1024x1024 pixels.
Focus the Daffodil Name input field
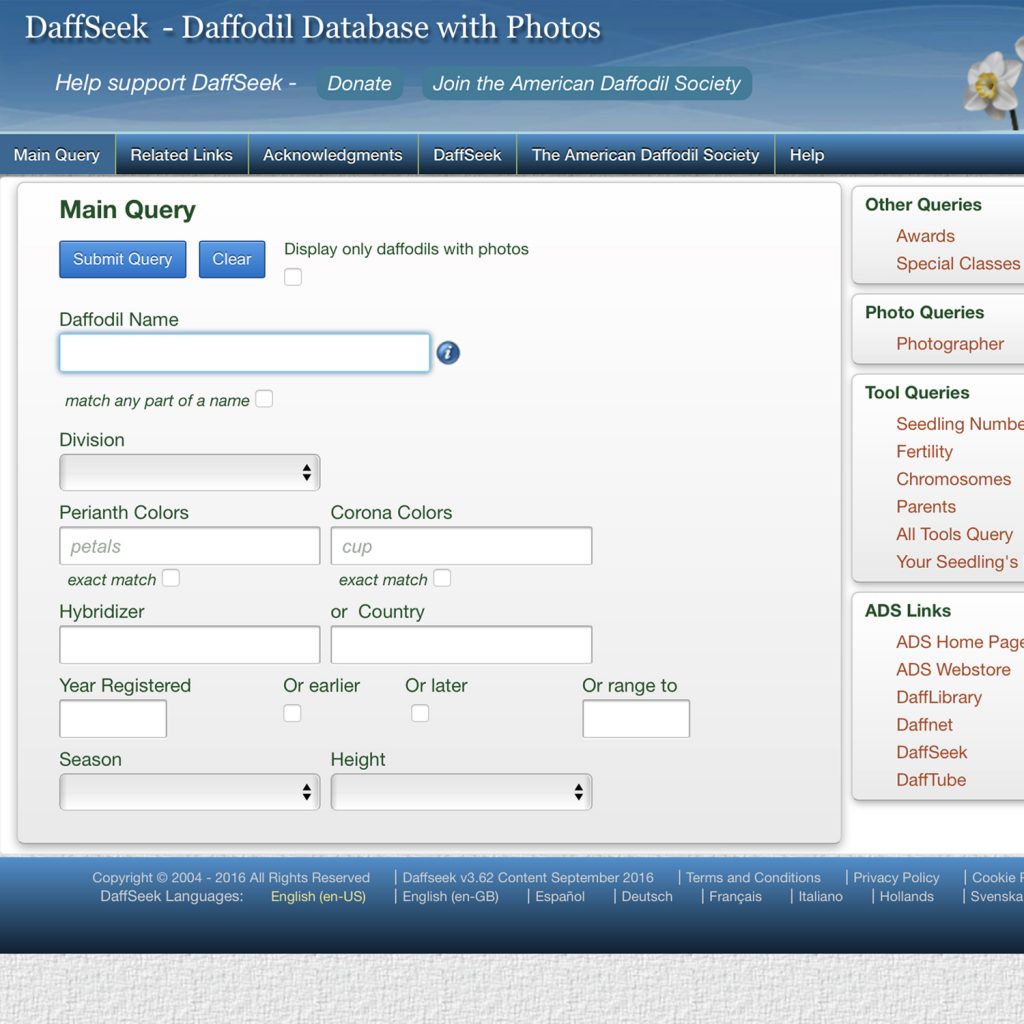coord(244,353)
